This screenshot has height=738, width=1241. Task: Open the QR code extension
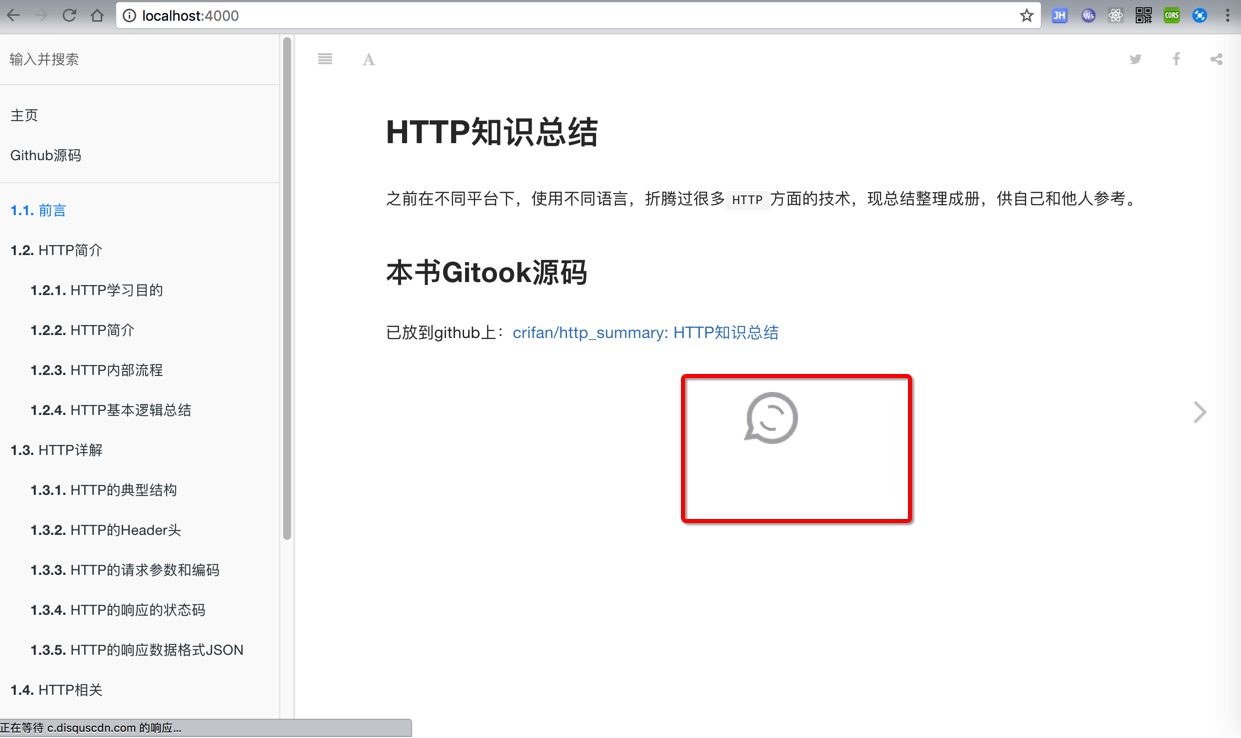point(1144,15)
